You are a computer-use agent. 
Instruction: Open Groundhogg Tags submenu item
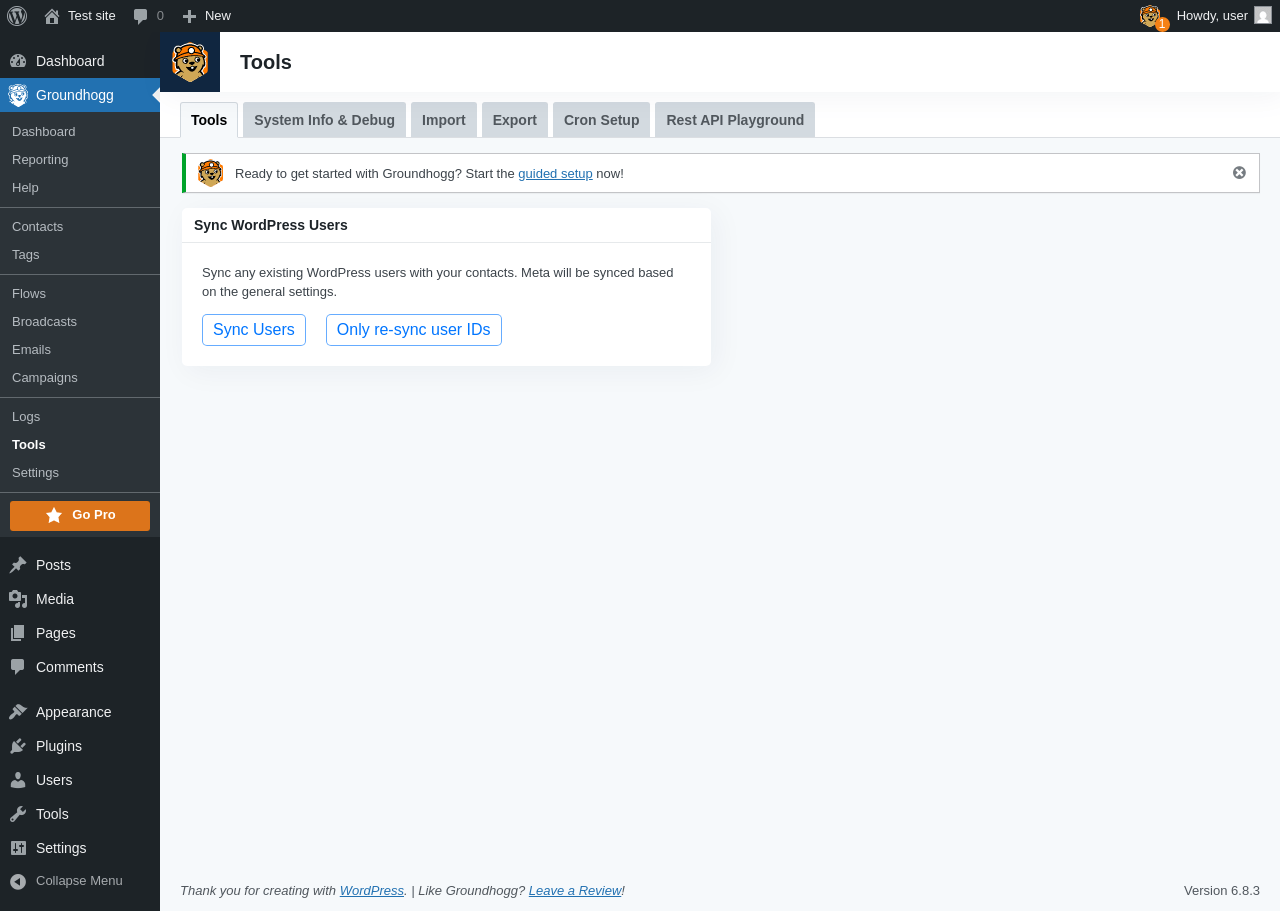pyautogui.click(x=80, y=255)
